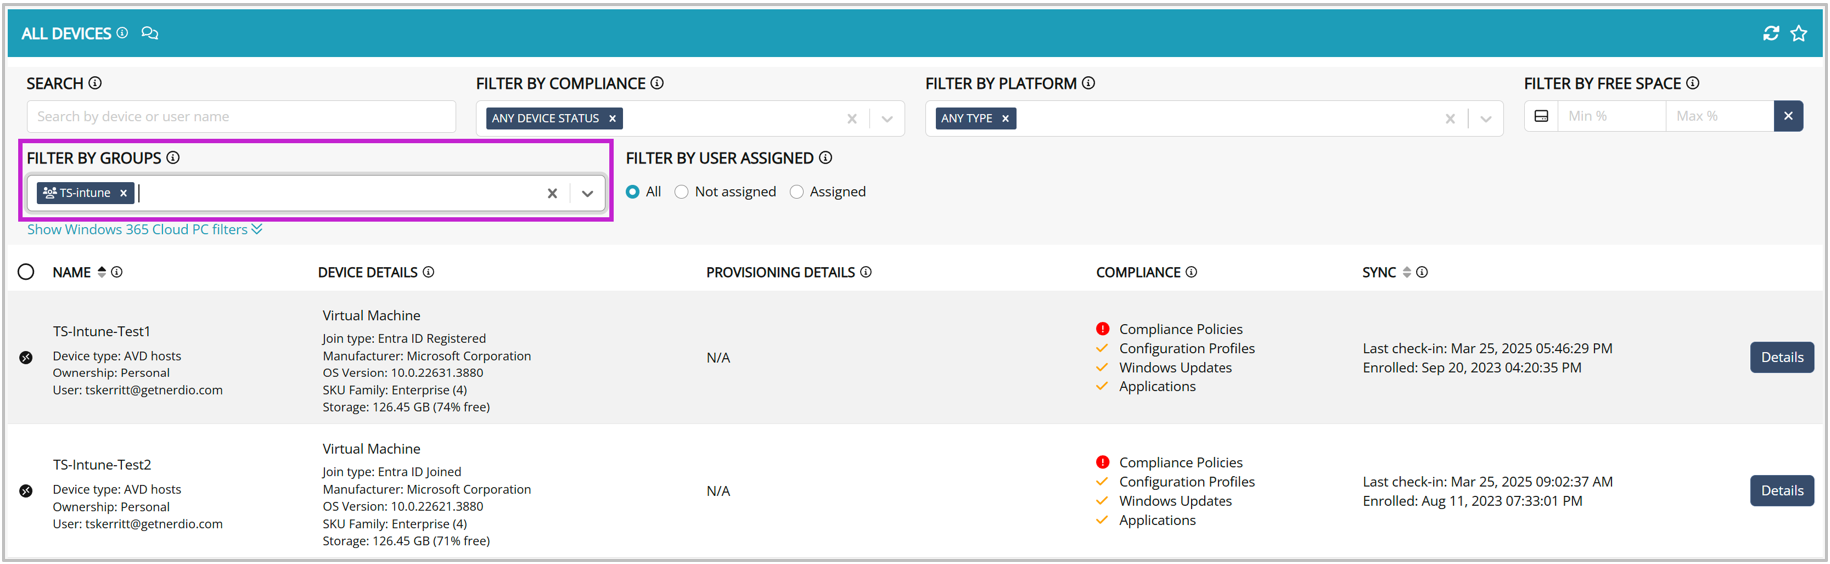
Task: Open Details for TS-Intune-Test1
Action: [x=1781, y=357]
